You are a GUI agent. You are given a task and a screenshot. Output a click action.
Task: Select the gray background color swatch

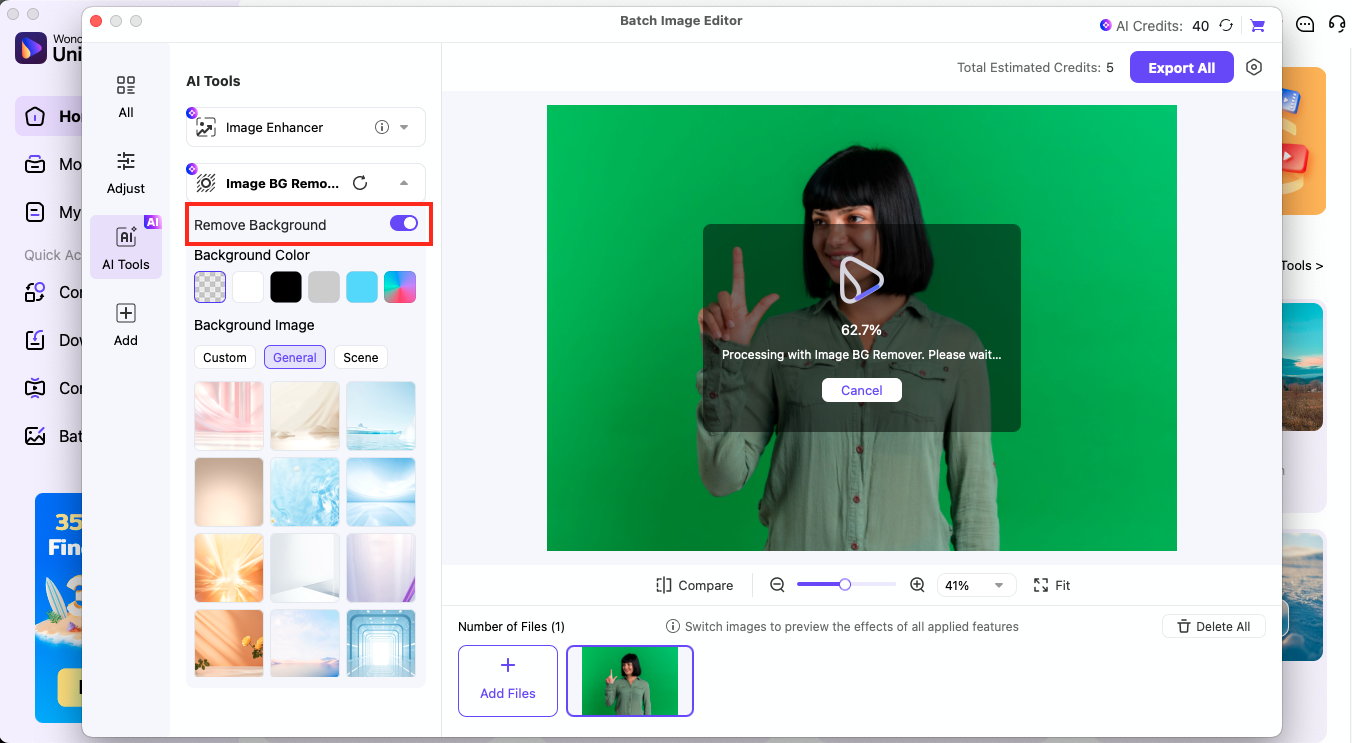click(324, 287)
